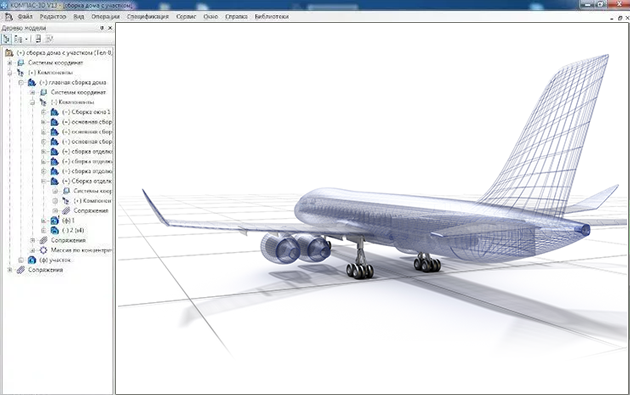Screen dimensions: 630x395
Task: Open the Спецификация menu
Action: pos(147,16)
